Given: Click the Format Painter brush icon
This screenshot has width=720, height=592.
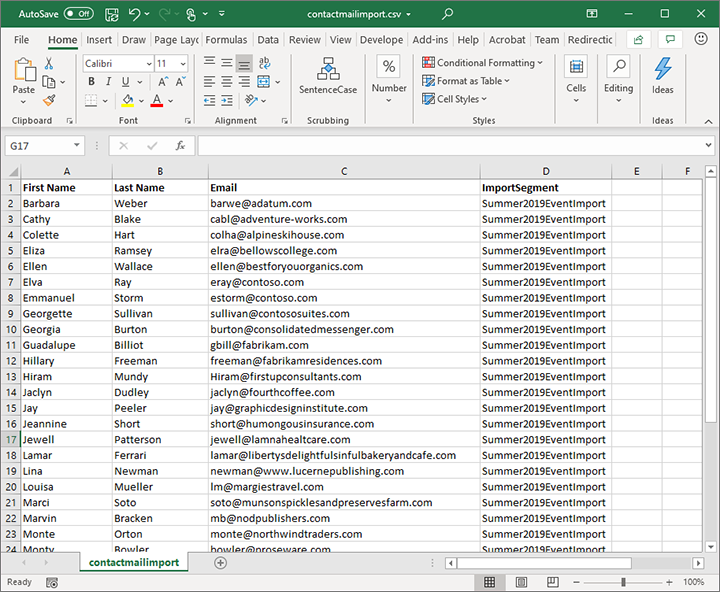Looking at the screenshot, I should [49, 100].
